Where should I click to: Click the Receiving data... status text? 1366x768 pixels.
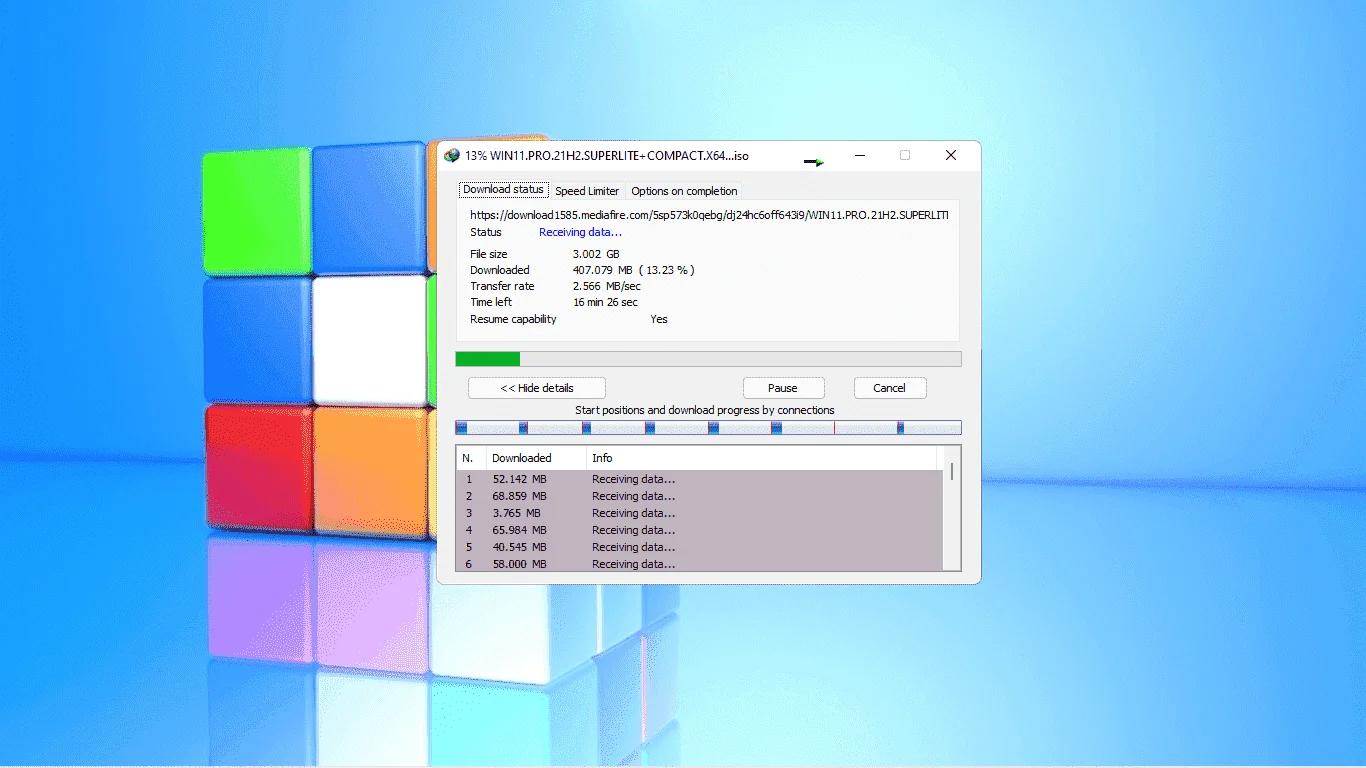pyautogui.click(x=580, y=232)
